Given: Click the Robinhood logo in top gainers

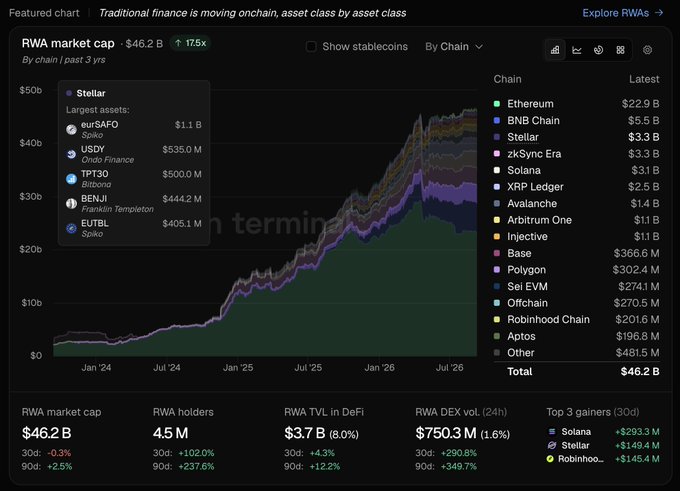Looking at the screenshot, I should click(x=550, y=458).
